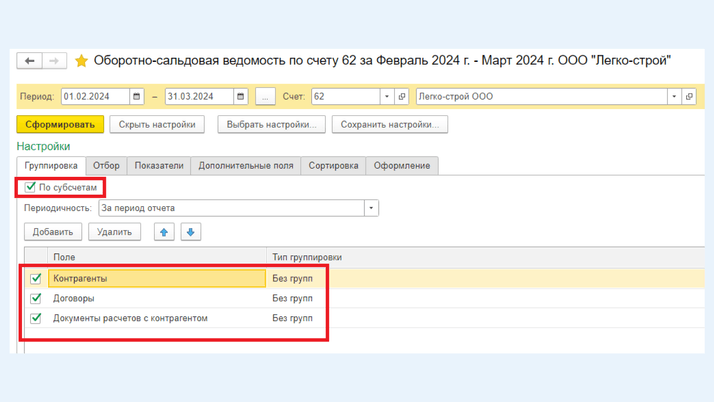Click the За период отчета field

[231, 208]
